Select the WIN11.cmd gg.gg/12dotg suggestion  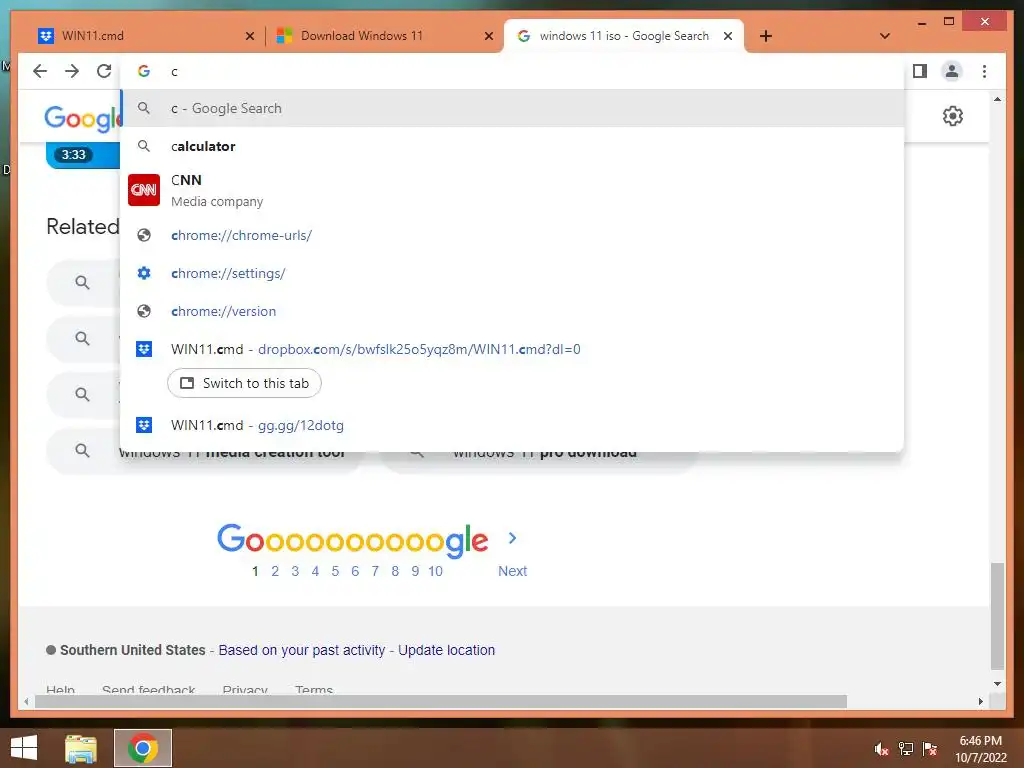[512, 425]
